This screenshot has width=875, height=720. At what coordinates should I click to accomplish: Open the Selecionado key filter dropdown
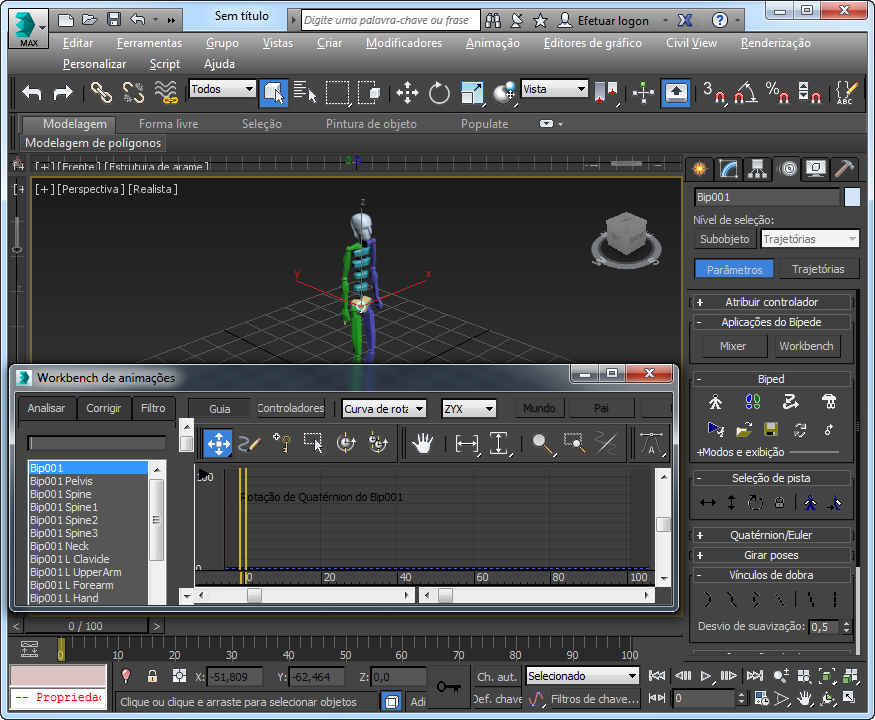(582, 676)
